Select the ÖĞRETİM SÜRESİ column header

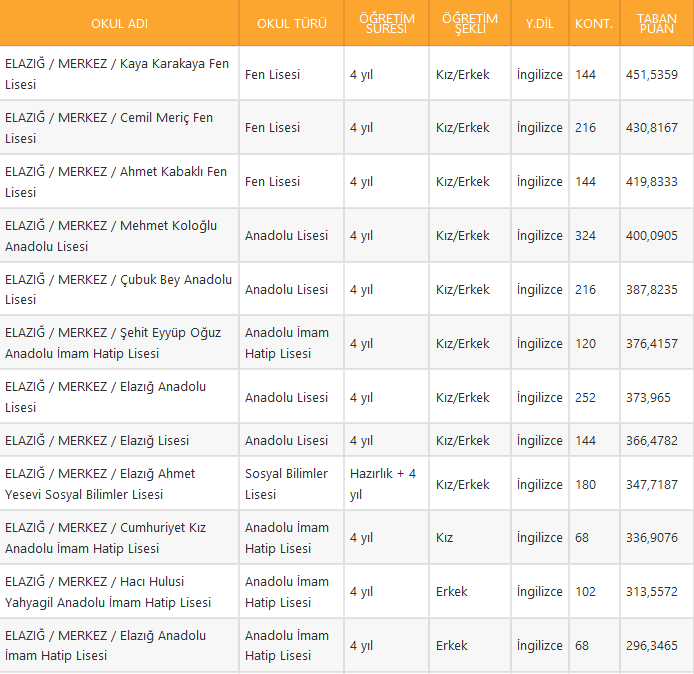(387, 23)
